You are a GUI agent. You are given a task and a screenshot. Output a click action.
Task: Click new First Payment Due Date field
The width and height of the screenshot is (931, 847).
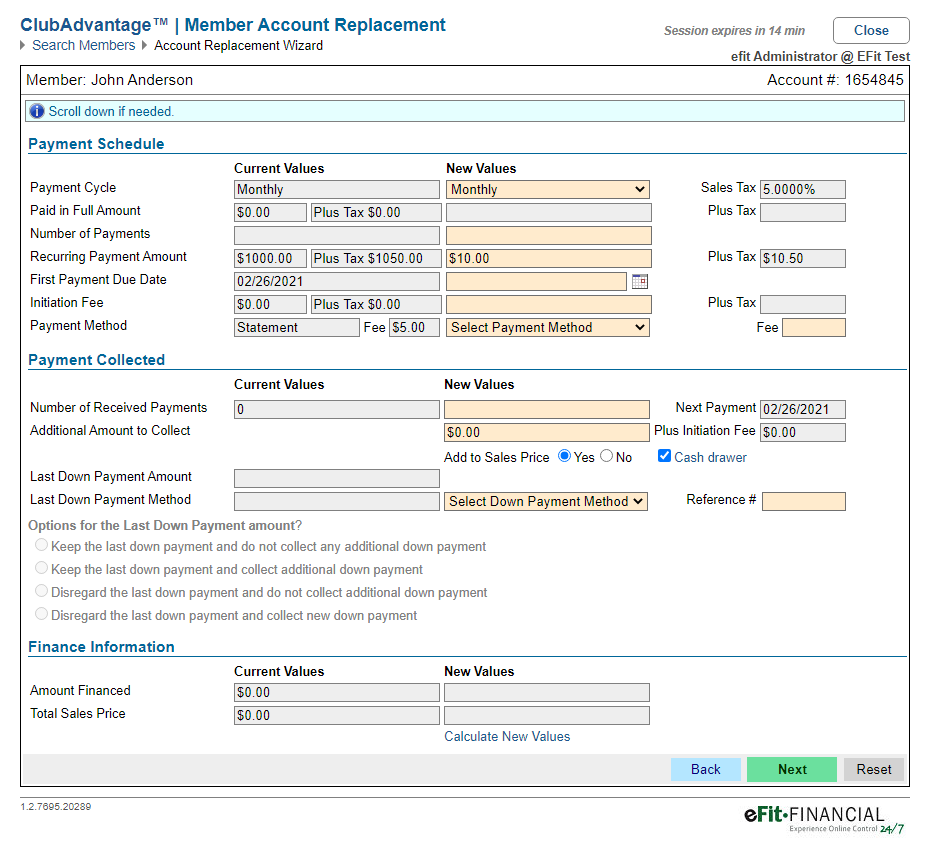536,281
